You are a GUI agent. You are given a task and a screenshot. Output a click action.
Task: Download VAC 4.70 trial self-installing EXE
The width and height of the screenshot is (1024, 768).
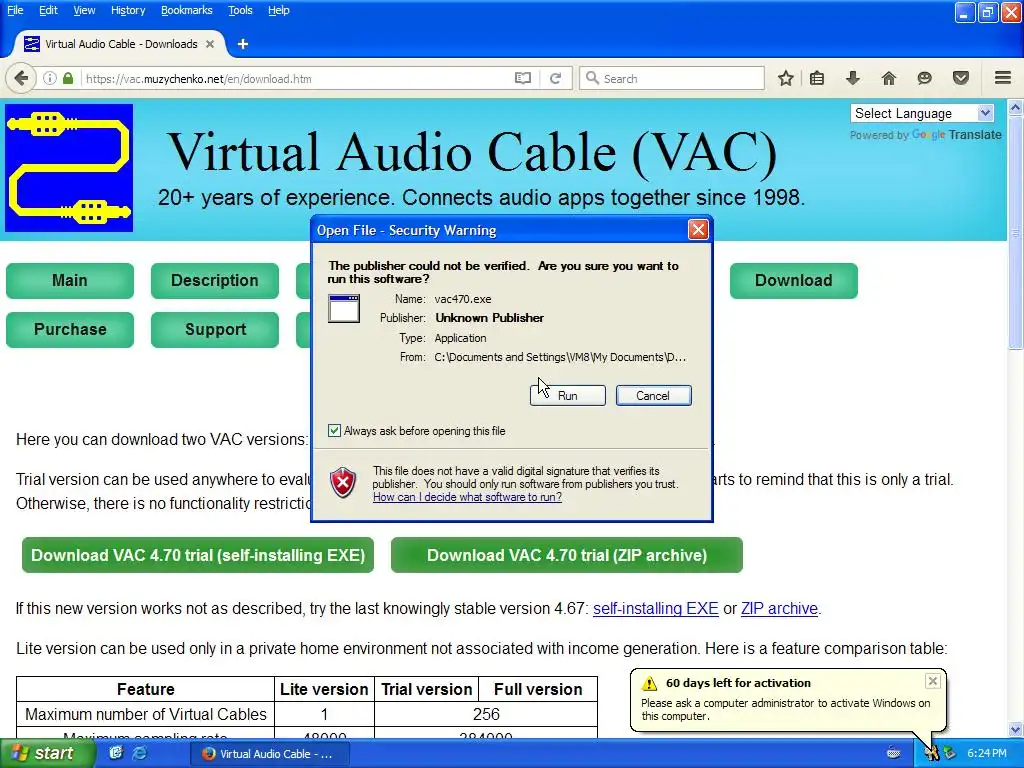198,555
